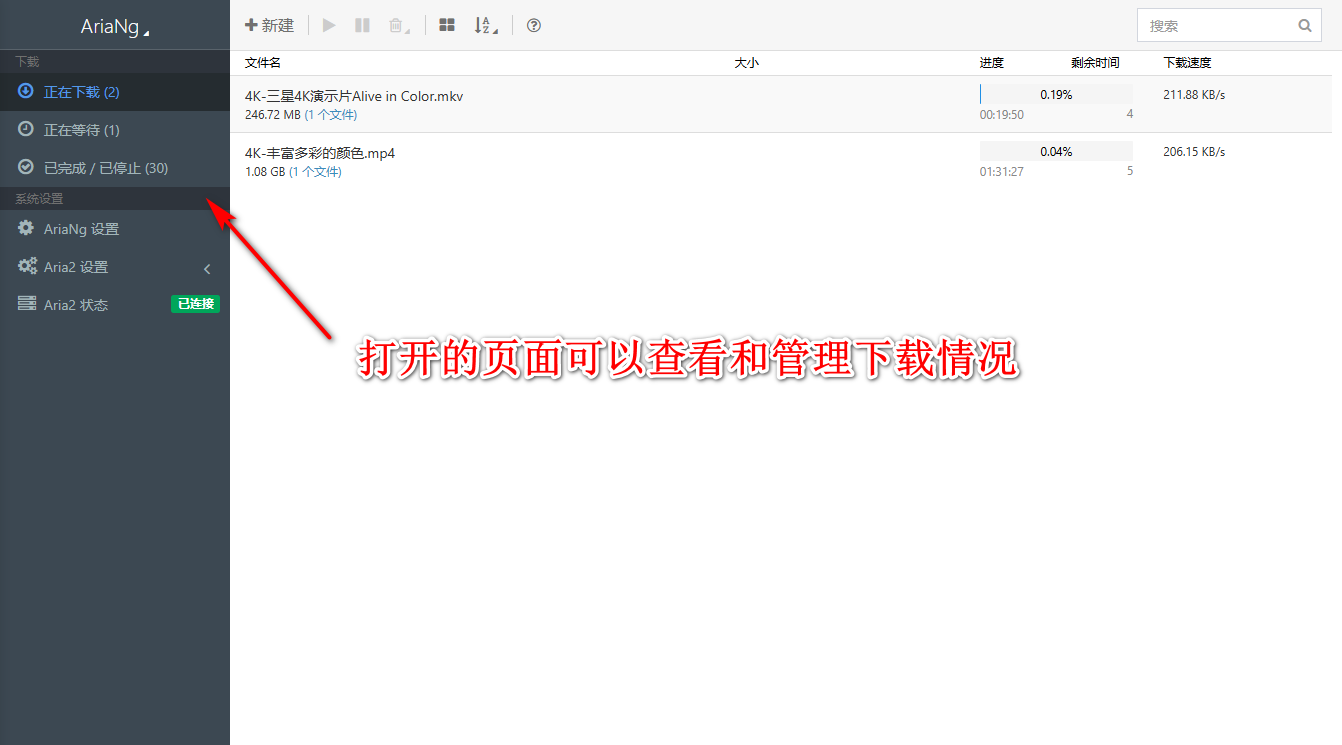Click the trash delete toolbar icon
Image resolution: width=1342 pixels, height=745 pixels.
[x=397, y=25]
